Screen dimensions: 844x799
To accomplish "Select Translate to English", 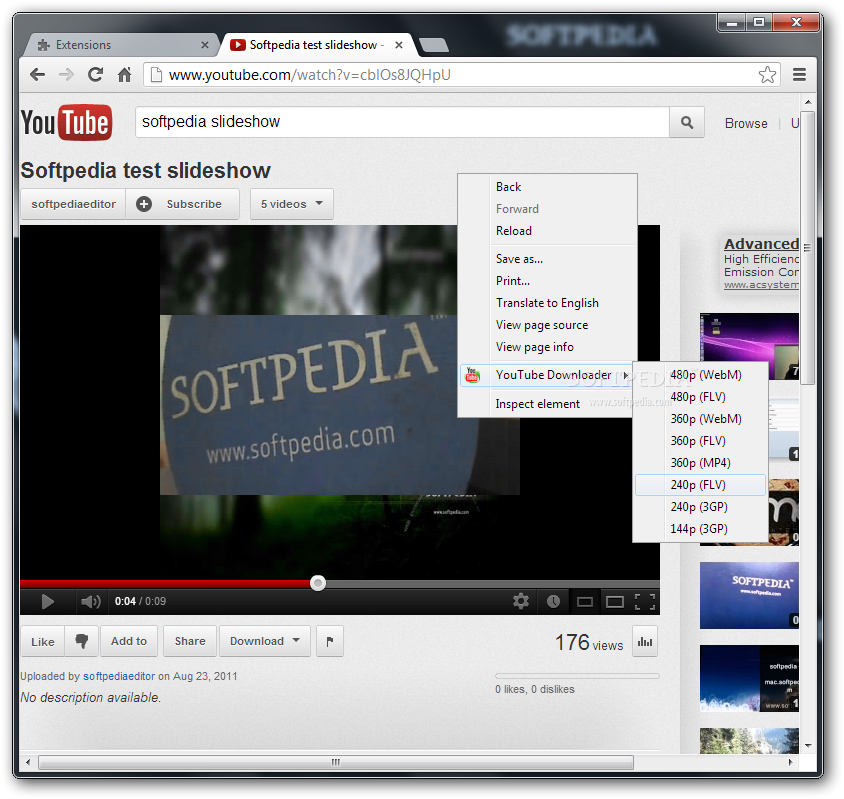I will click(x=547, y=303).
